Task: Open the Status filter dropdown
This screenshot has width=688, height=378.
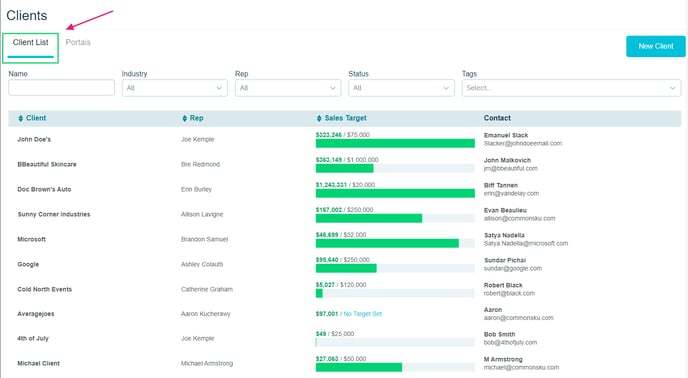Action: (x=401, y=88)
